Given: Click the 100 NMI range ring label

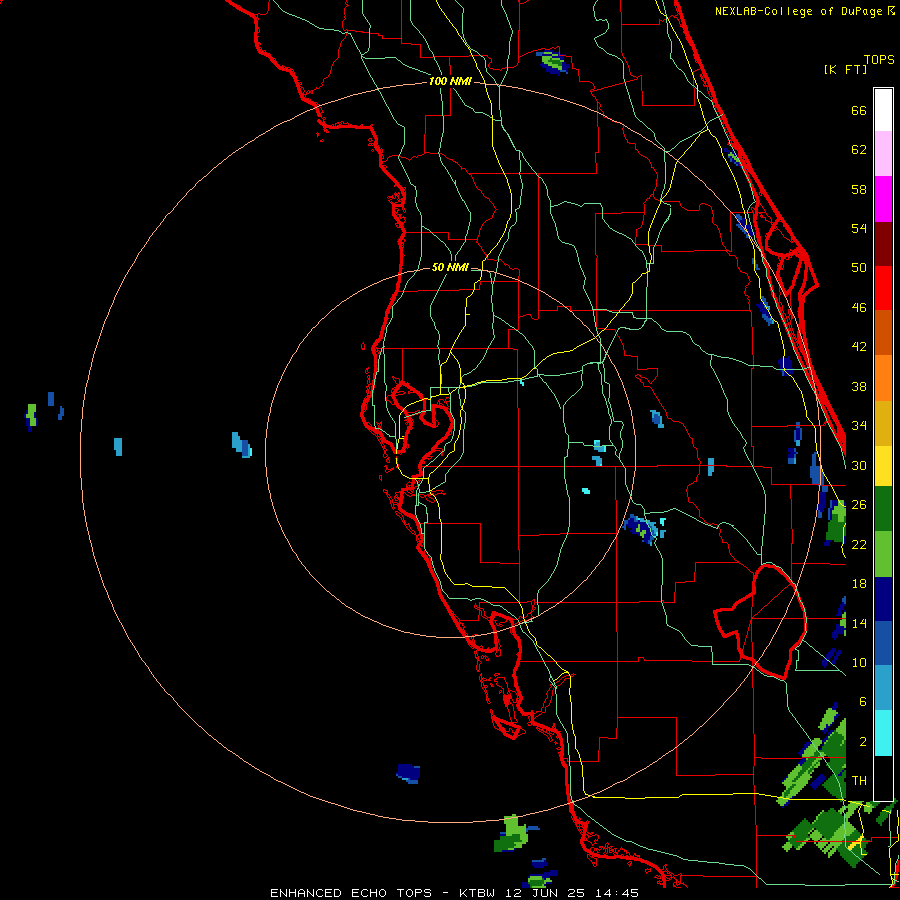Looking at the screenshot, I should click(x=450, y=82).
